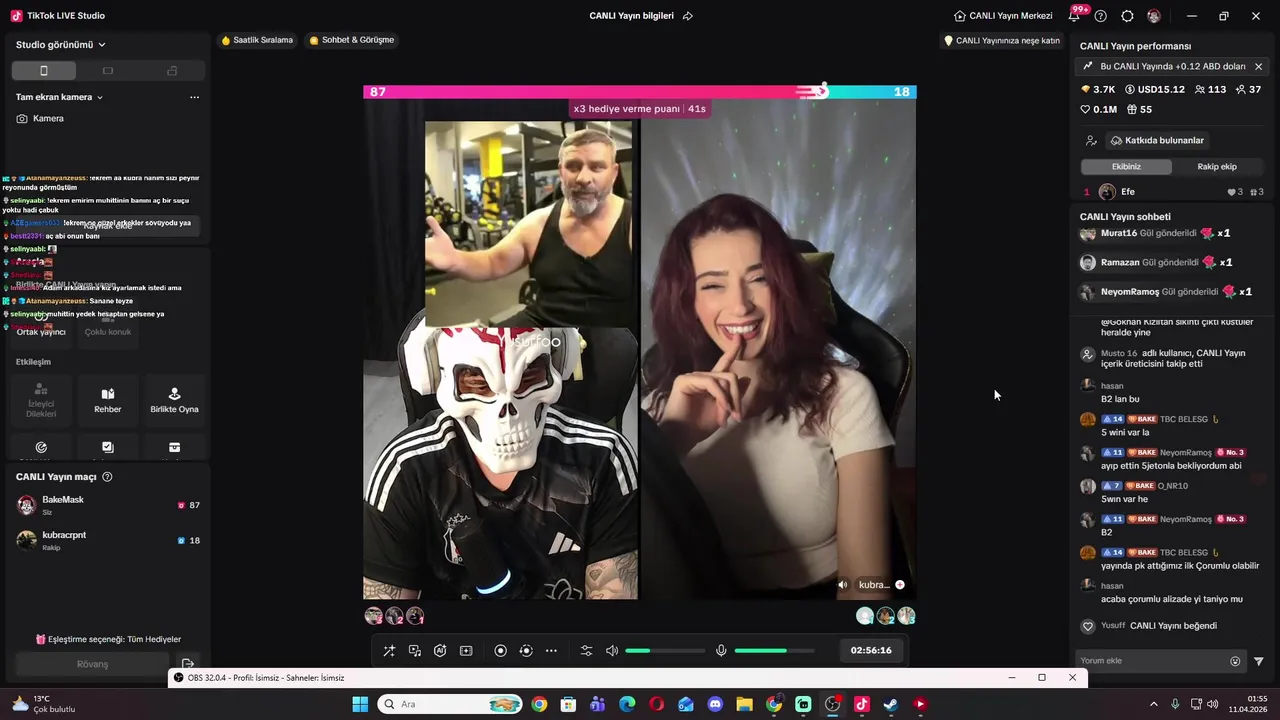Open CANLI Yayın maçı help icon
The width and height of the screenshot is (1280, 720).
tap(107, 477)
